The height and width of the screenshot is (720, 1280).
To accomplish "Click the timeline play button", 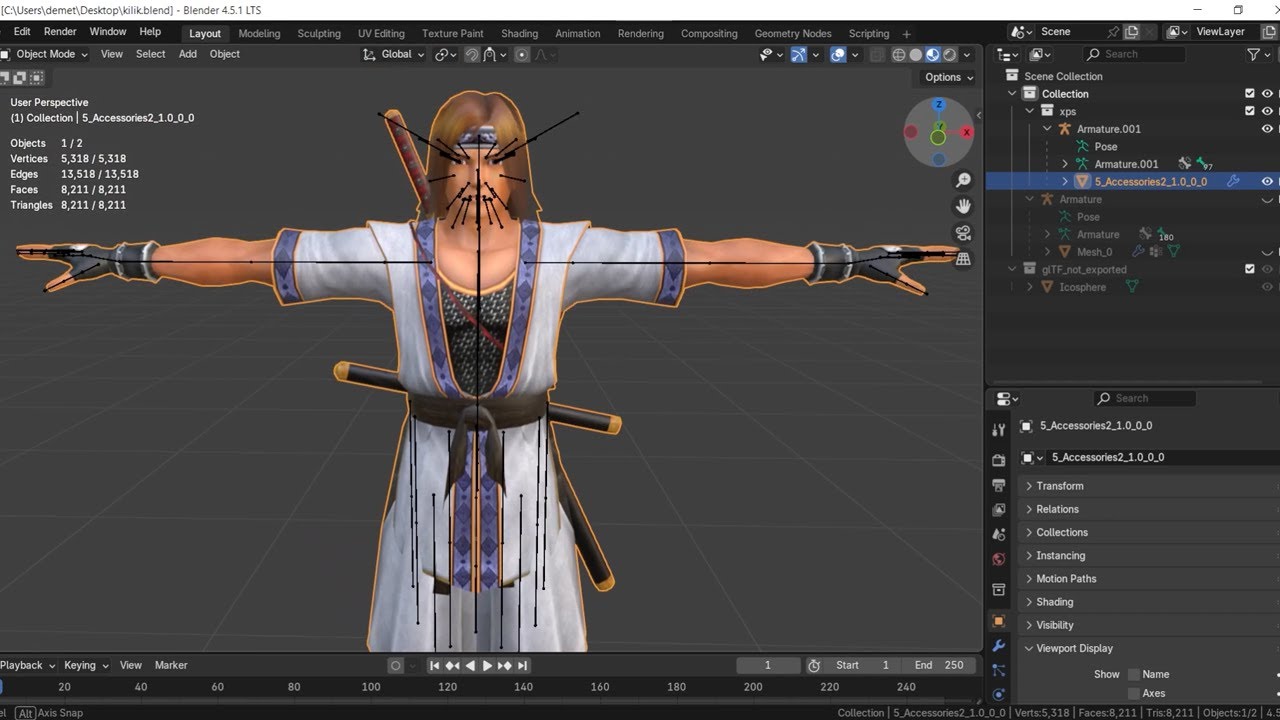I will (x=488, y=665).
